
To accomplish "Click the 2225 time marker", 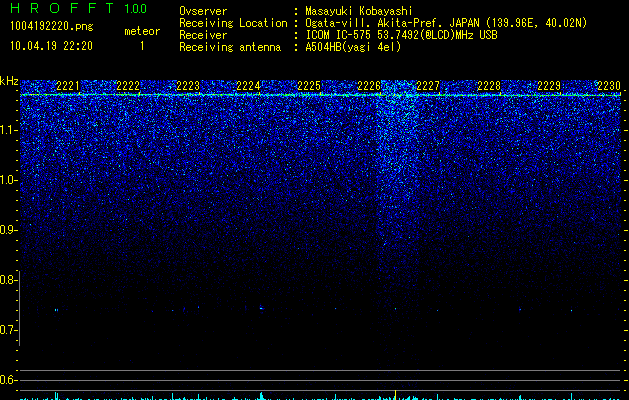I will (x=309, y=86).
